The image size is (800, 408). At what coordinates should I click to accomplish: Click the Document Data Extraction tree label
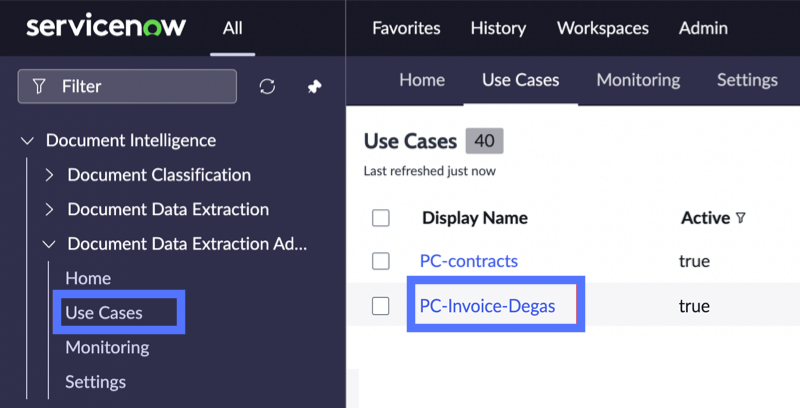[168, 210]
